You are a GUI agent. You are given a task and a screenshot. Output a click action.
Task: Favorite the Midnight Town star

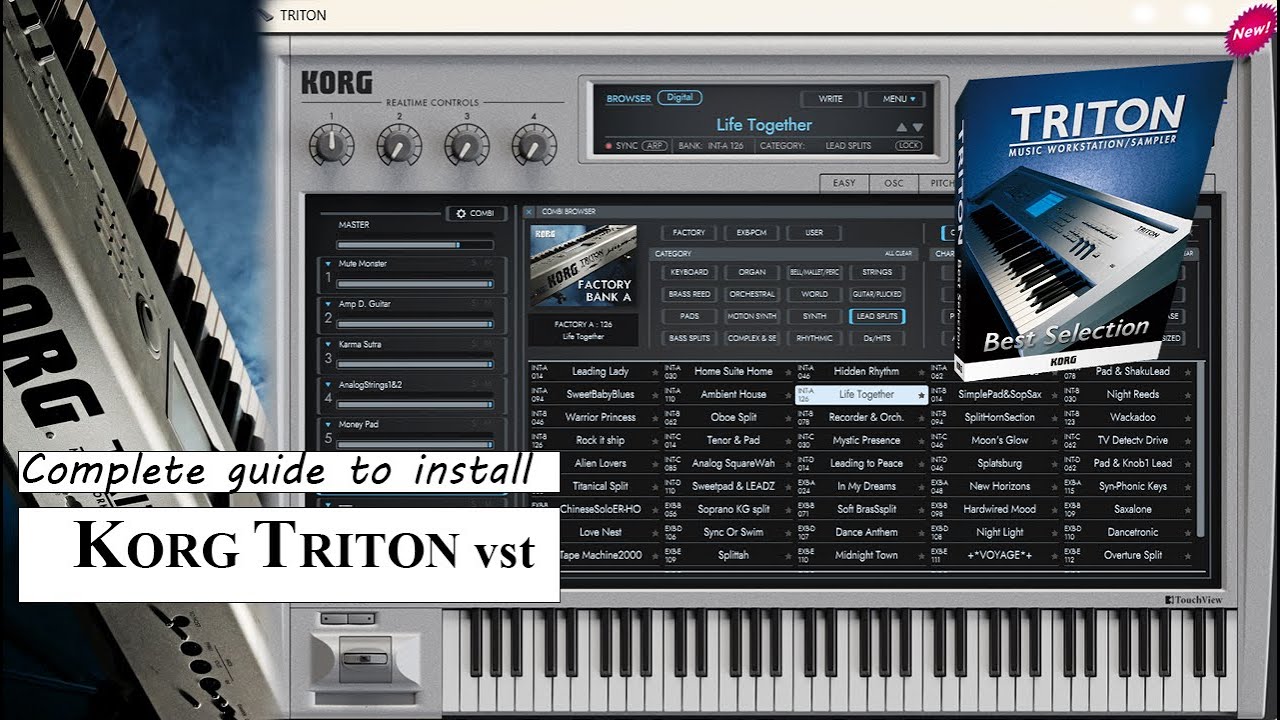point(921,556)
